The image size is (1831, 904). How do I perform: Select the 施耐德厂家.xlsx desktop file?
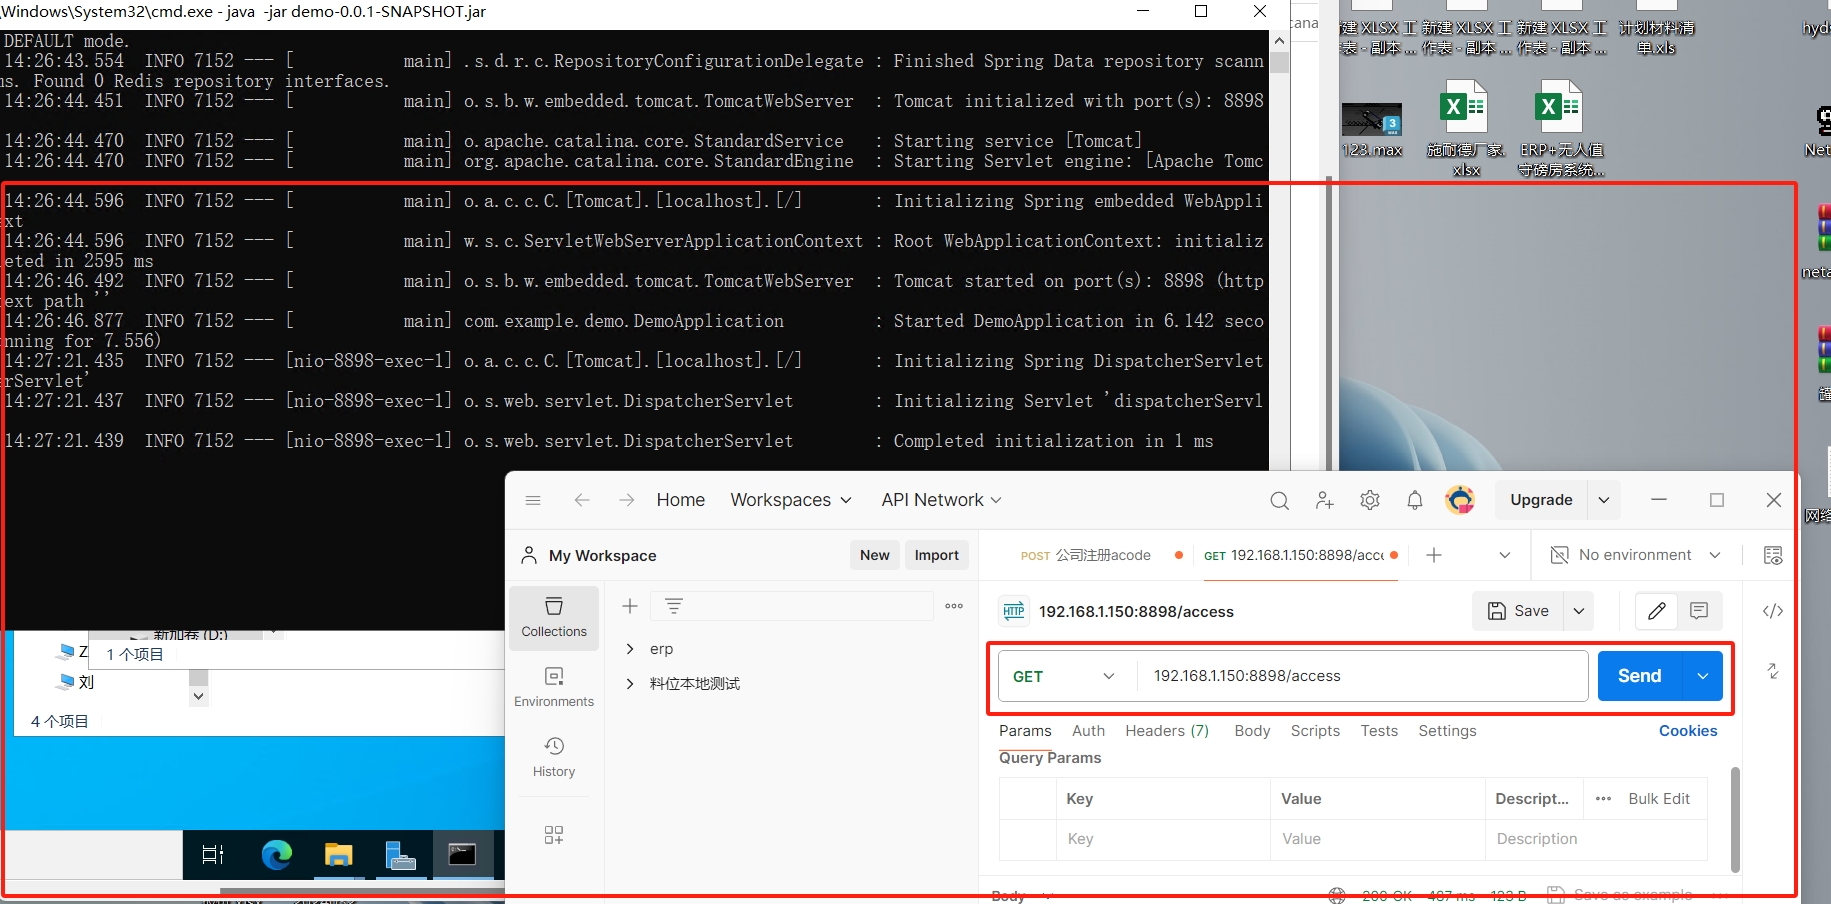[x=1466, y=130]
